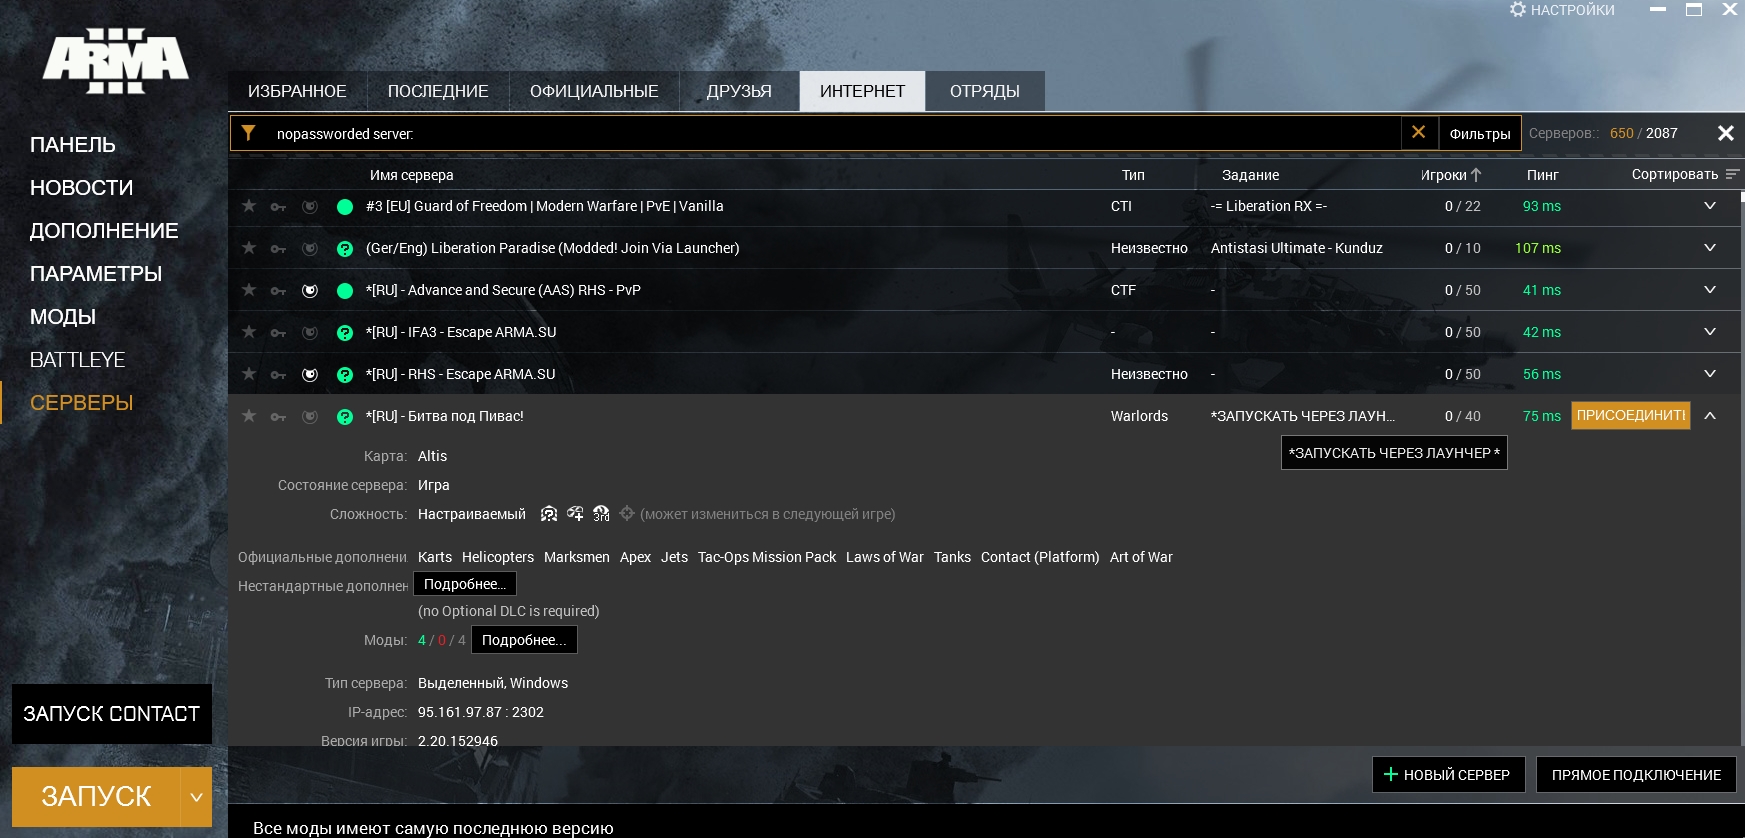
Task: Click the key icon on RHS Escape row
Action: (x=278, y=375)
